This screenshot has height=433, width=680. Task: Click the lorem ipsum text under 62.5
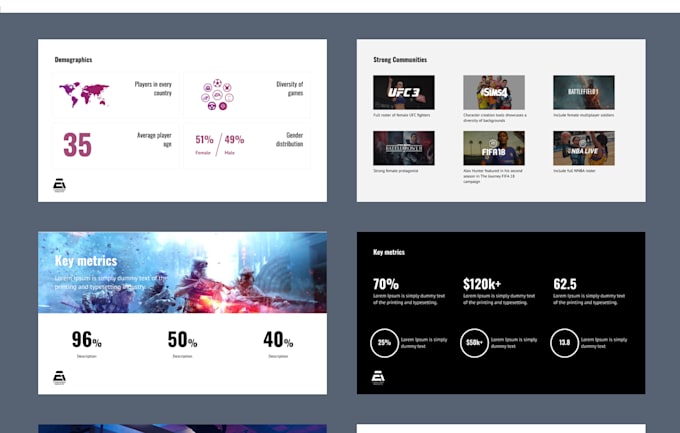589,299
